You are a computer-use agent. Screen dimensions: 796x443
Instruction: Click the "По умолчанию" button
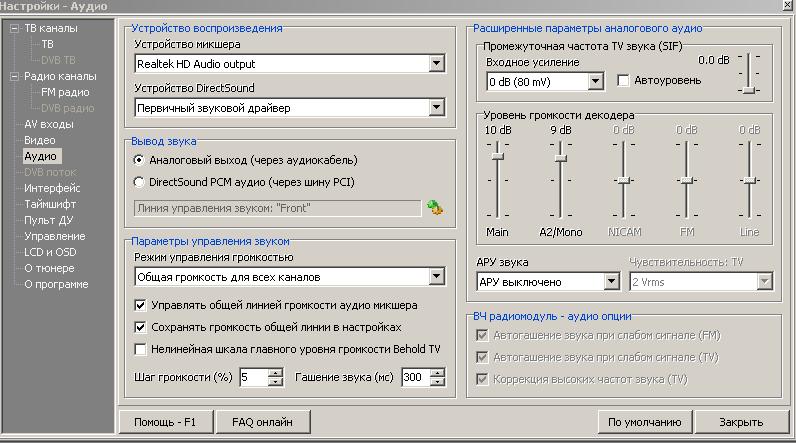pos(644,422)
